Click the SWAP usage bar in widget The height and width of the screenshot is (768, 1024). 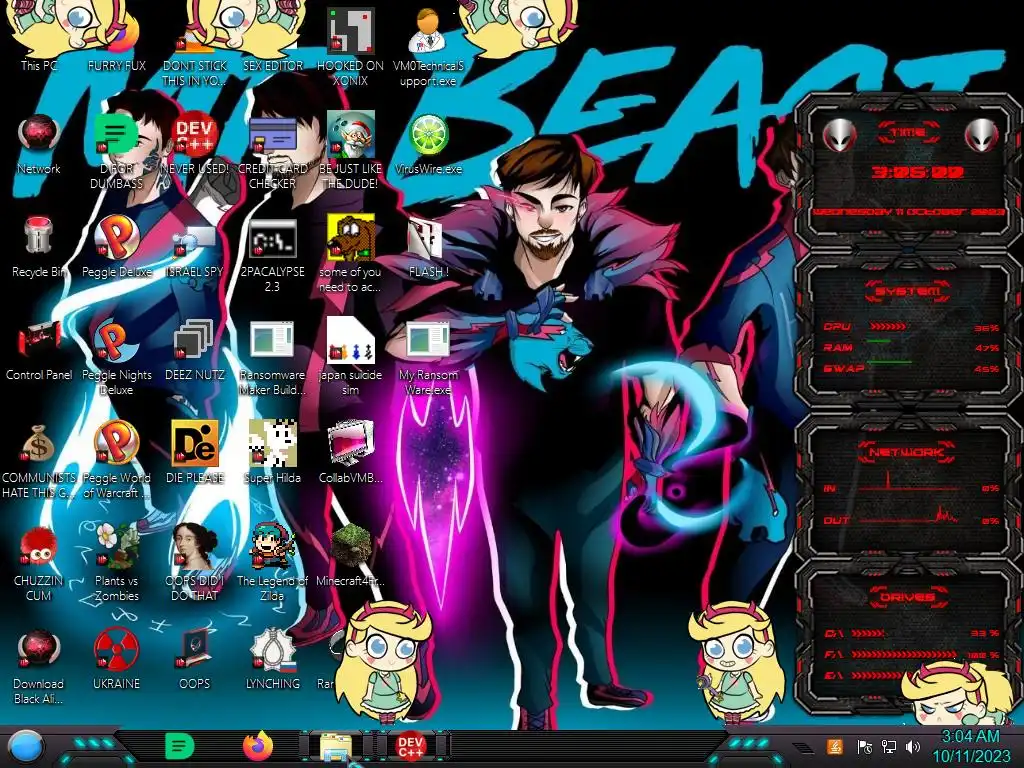pos(889,361)
